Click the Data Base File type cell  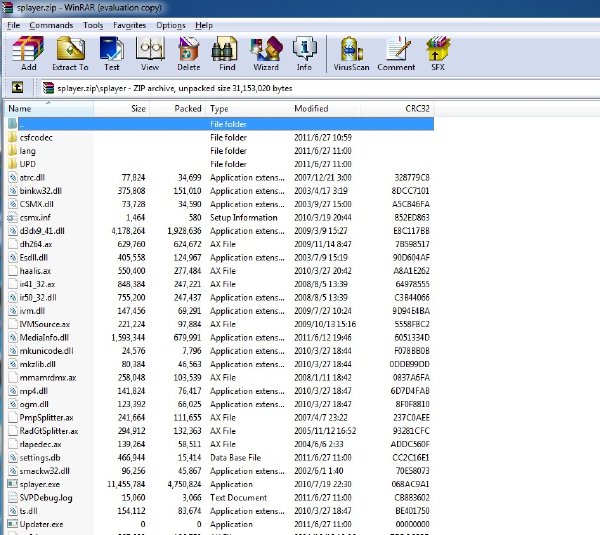coord(235,457)
